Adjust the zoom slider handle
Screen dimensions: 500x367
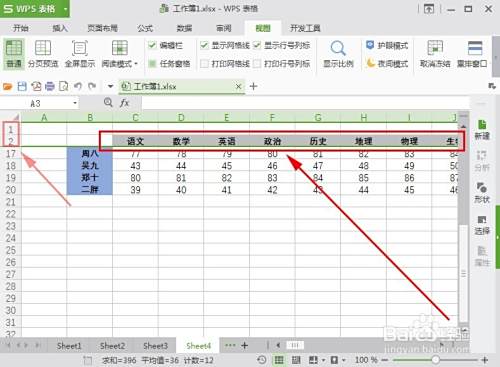click(x=435, y=360)
